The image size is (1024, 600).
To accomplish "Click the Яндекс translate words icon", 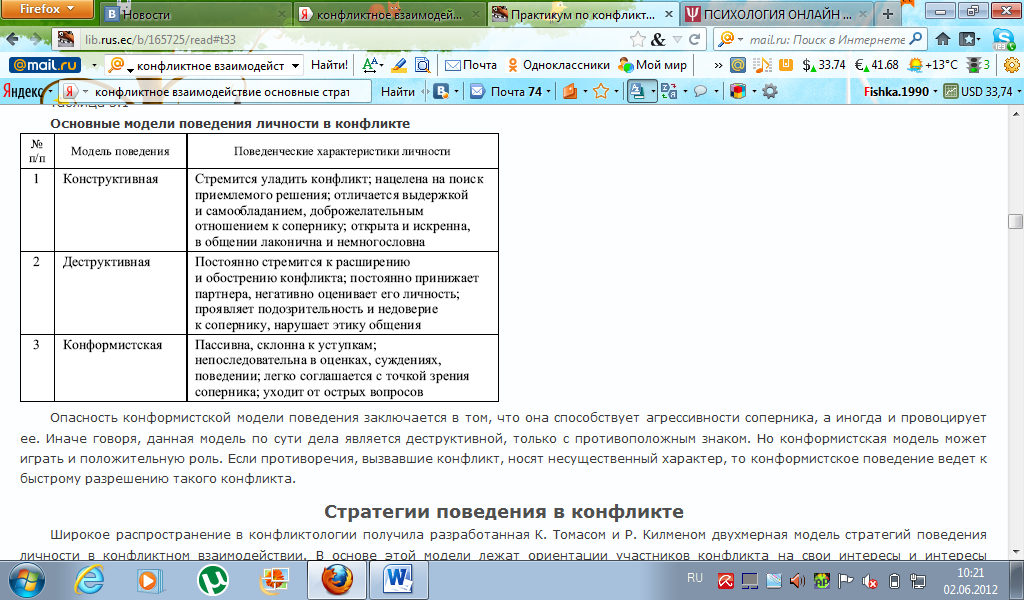I will click(x=669, y=91).
